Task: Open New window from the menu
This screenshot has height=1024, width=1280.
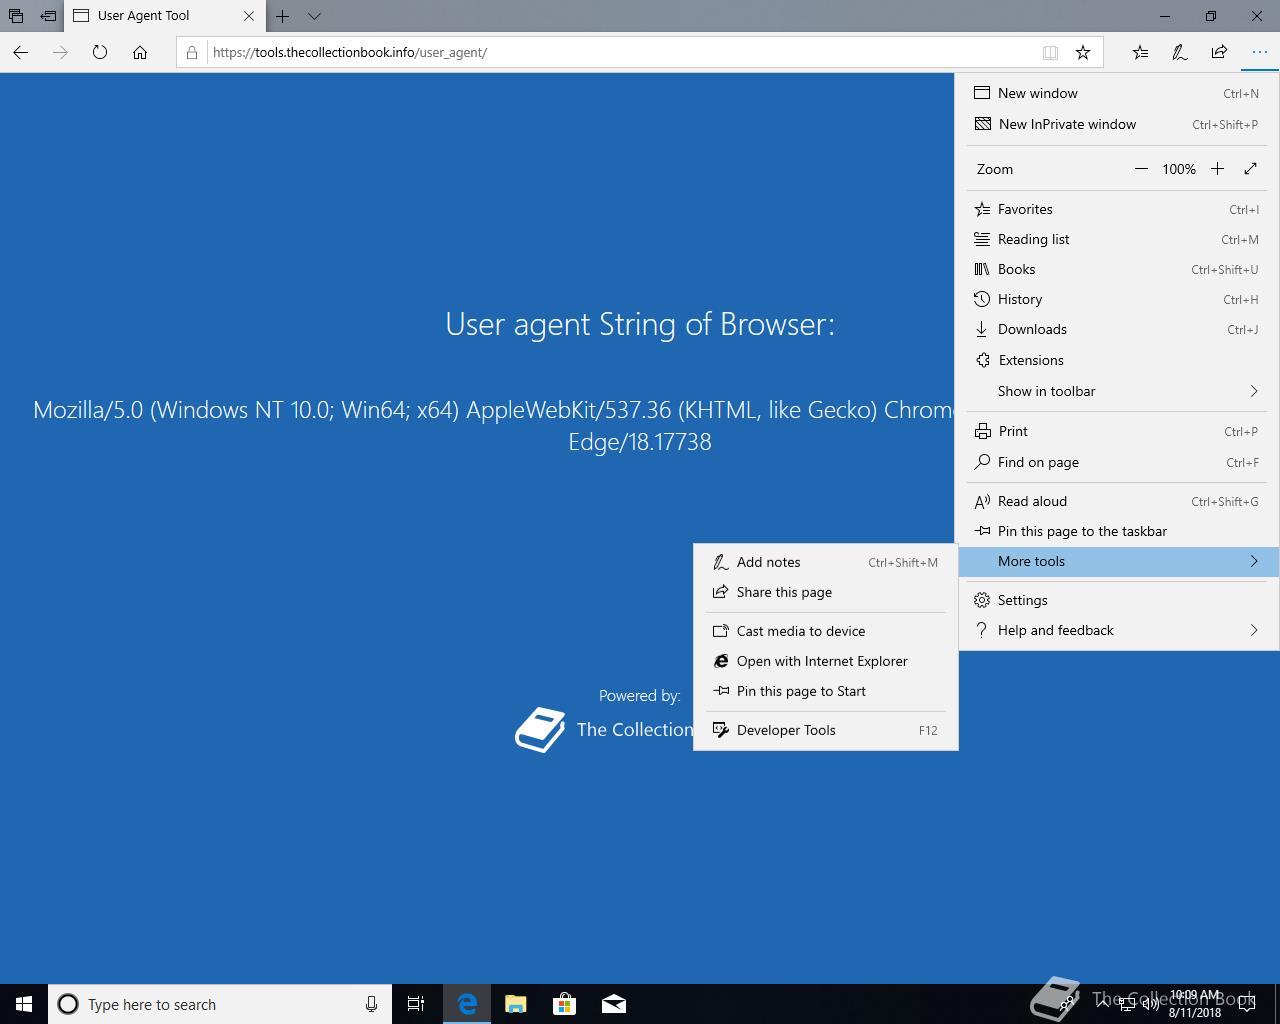Action: point(1116,93)
